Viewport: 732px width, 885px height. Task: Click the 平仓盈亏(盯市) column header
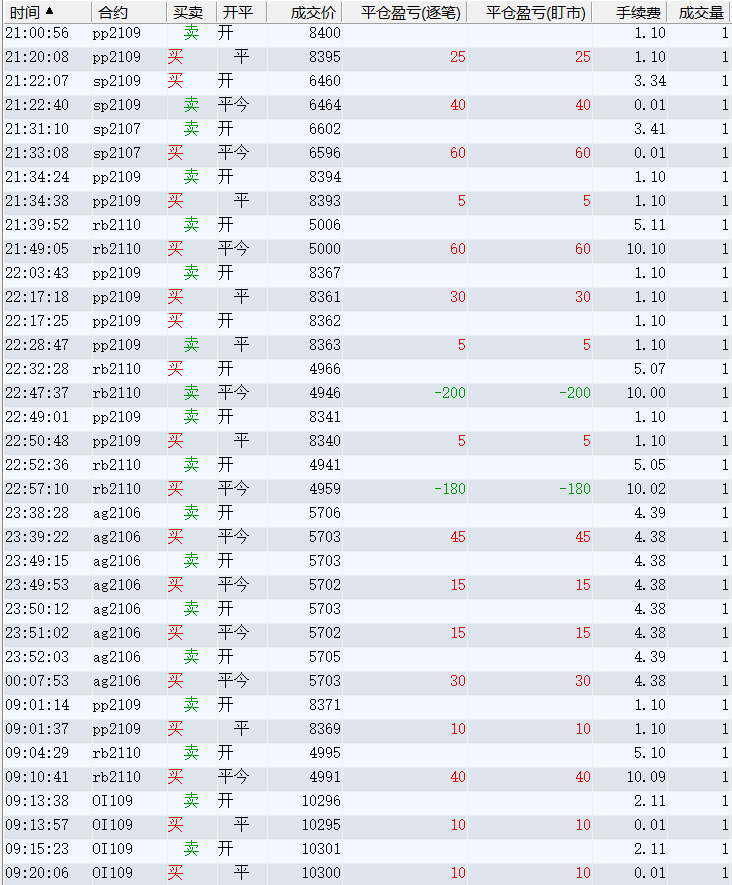pos(535,13)
